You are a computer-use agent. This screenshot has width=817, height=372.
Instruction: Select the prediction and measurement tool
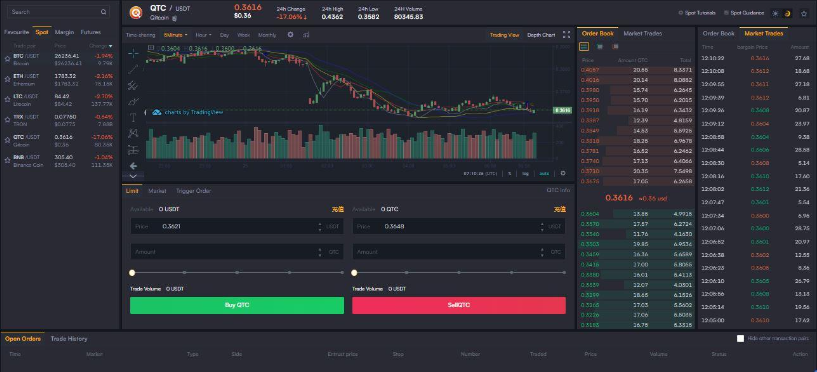133,150
